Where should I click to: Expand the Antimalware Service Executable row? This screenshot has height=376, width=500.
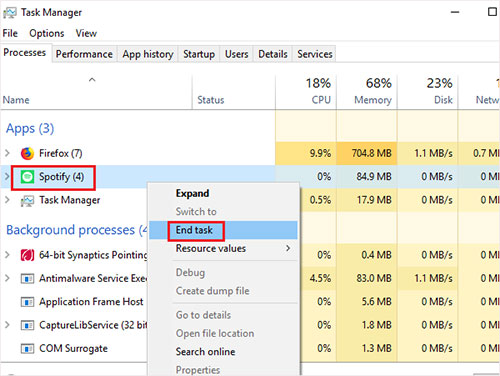(7, 278)
